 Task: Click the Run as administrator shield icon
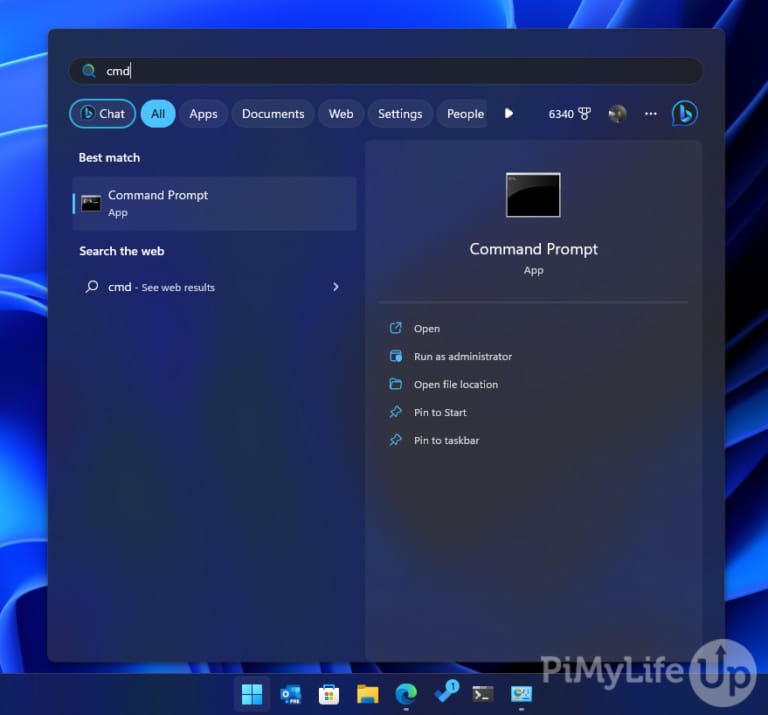(395, 356)
